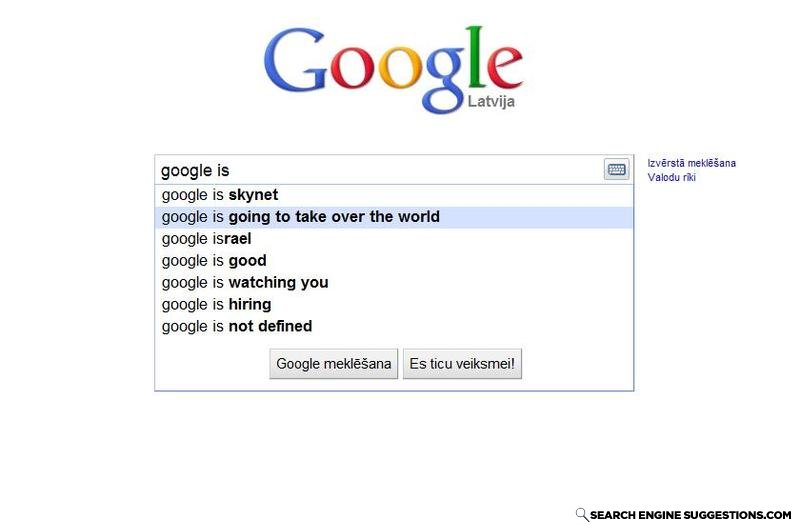The width and height of the screenshot is (800, 526).
Task: Pick the "google is good" suggestion
Action: [394, 261]
